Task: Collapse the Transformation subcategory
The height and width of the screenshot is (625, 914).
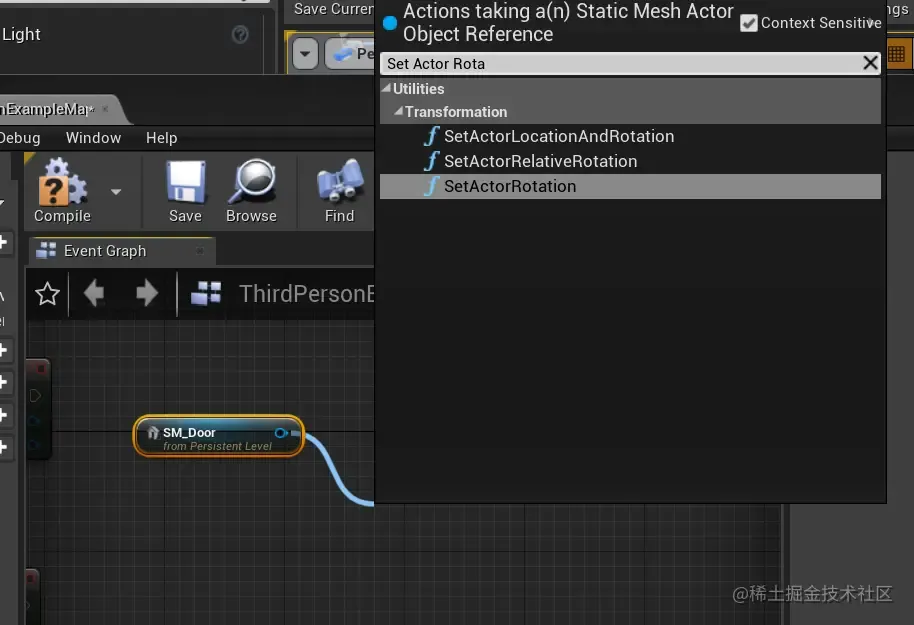Action: click(398, 111)
